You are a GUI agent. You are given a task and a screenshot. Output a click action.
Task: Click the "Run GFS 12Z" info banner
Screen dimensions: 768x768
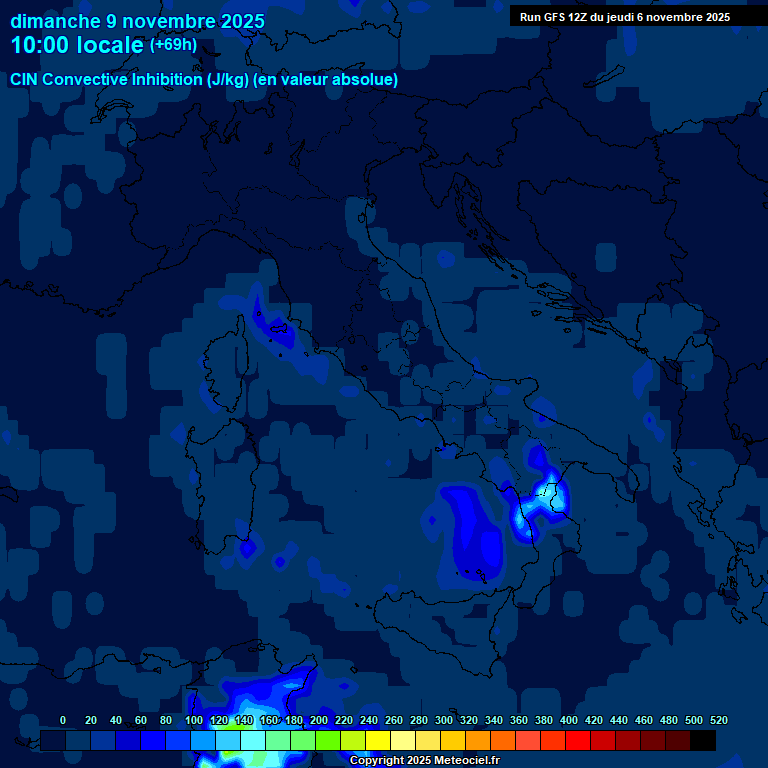[624, 17]
